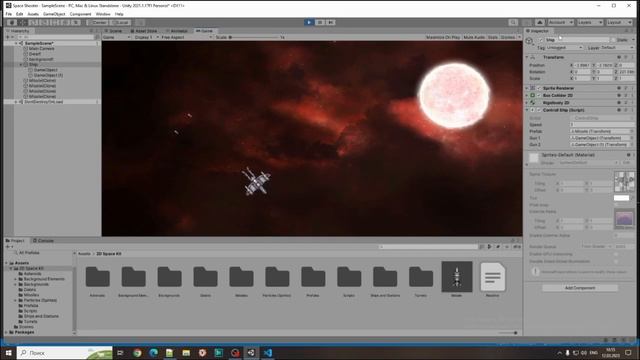The height and width of the screenshot is (360, 640).
Task: Open the Layers dropdown
Action: point(590,22)
